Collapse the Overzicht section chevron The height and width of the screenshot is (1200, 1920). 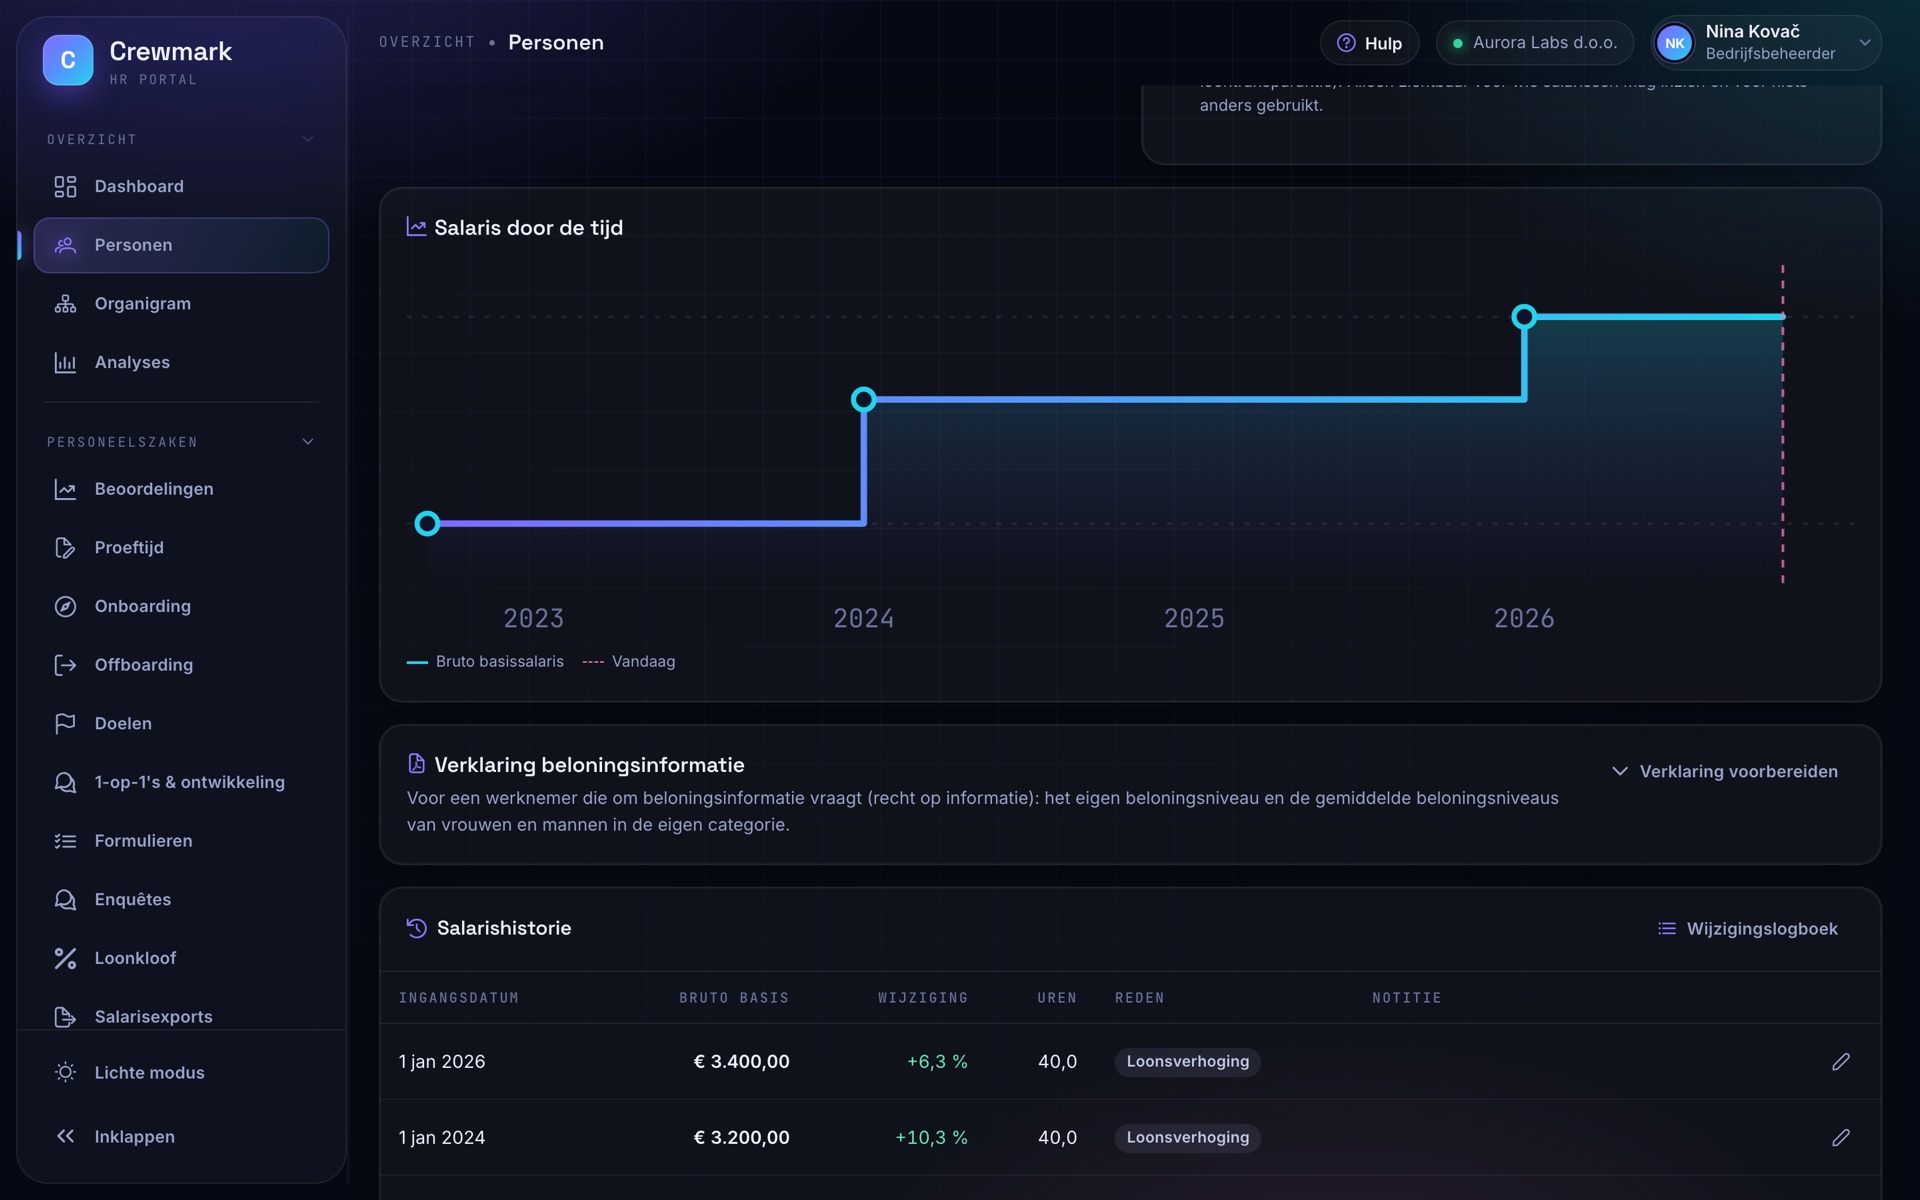[x=308, y=139]
